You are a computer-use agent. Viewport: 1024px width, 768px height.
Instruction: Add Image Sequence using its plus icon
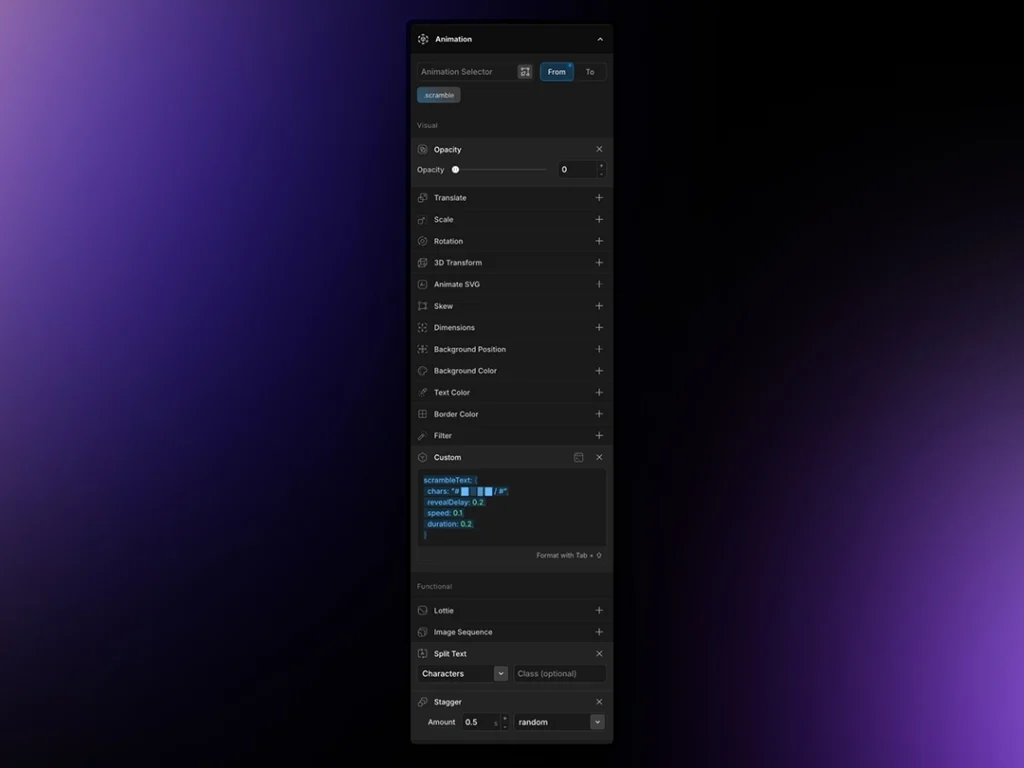click(599, 632)
